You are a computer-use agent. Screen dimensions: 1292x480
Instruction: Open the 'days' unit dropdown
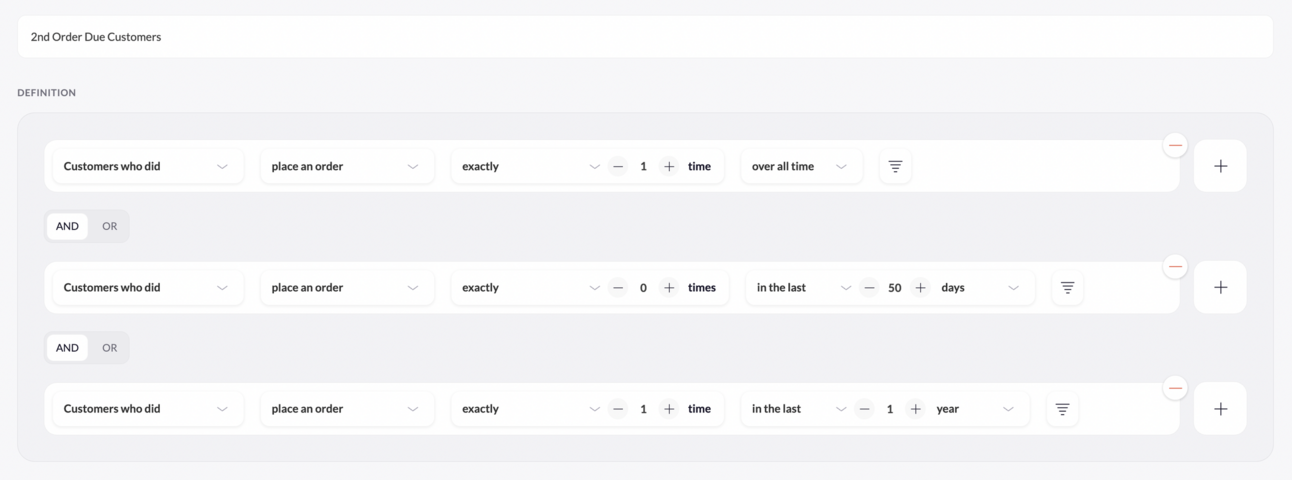pos(981,287)
